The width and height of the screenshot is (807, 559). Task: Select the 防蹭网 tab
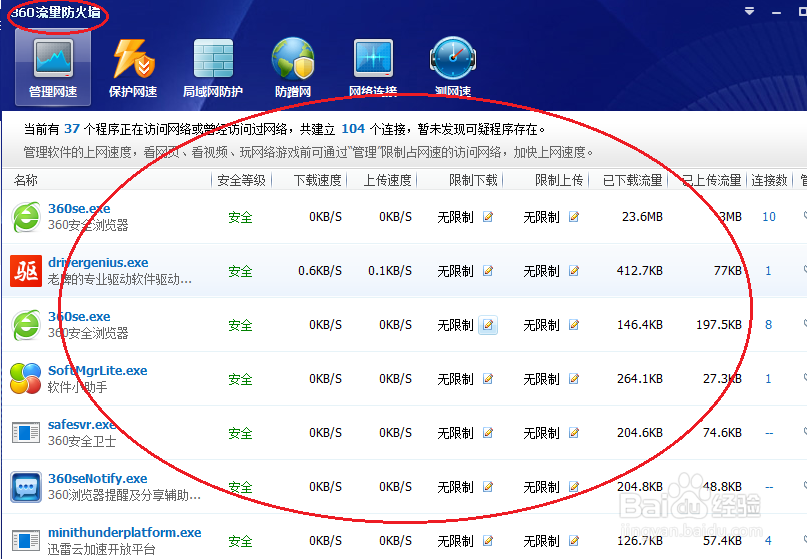coord(293,67)
